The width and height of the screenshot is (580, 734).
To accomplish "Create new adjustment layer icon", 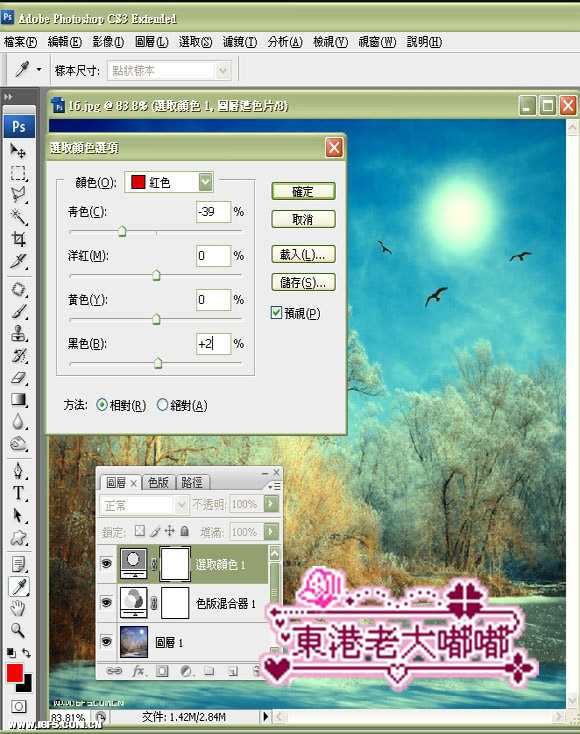I will [x=186, y=671].
